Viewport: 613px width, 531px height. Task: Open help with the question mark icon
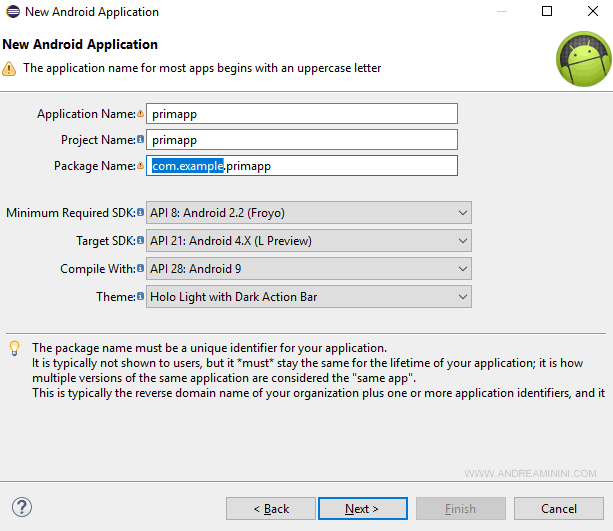22,508
